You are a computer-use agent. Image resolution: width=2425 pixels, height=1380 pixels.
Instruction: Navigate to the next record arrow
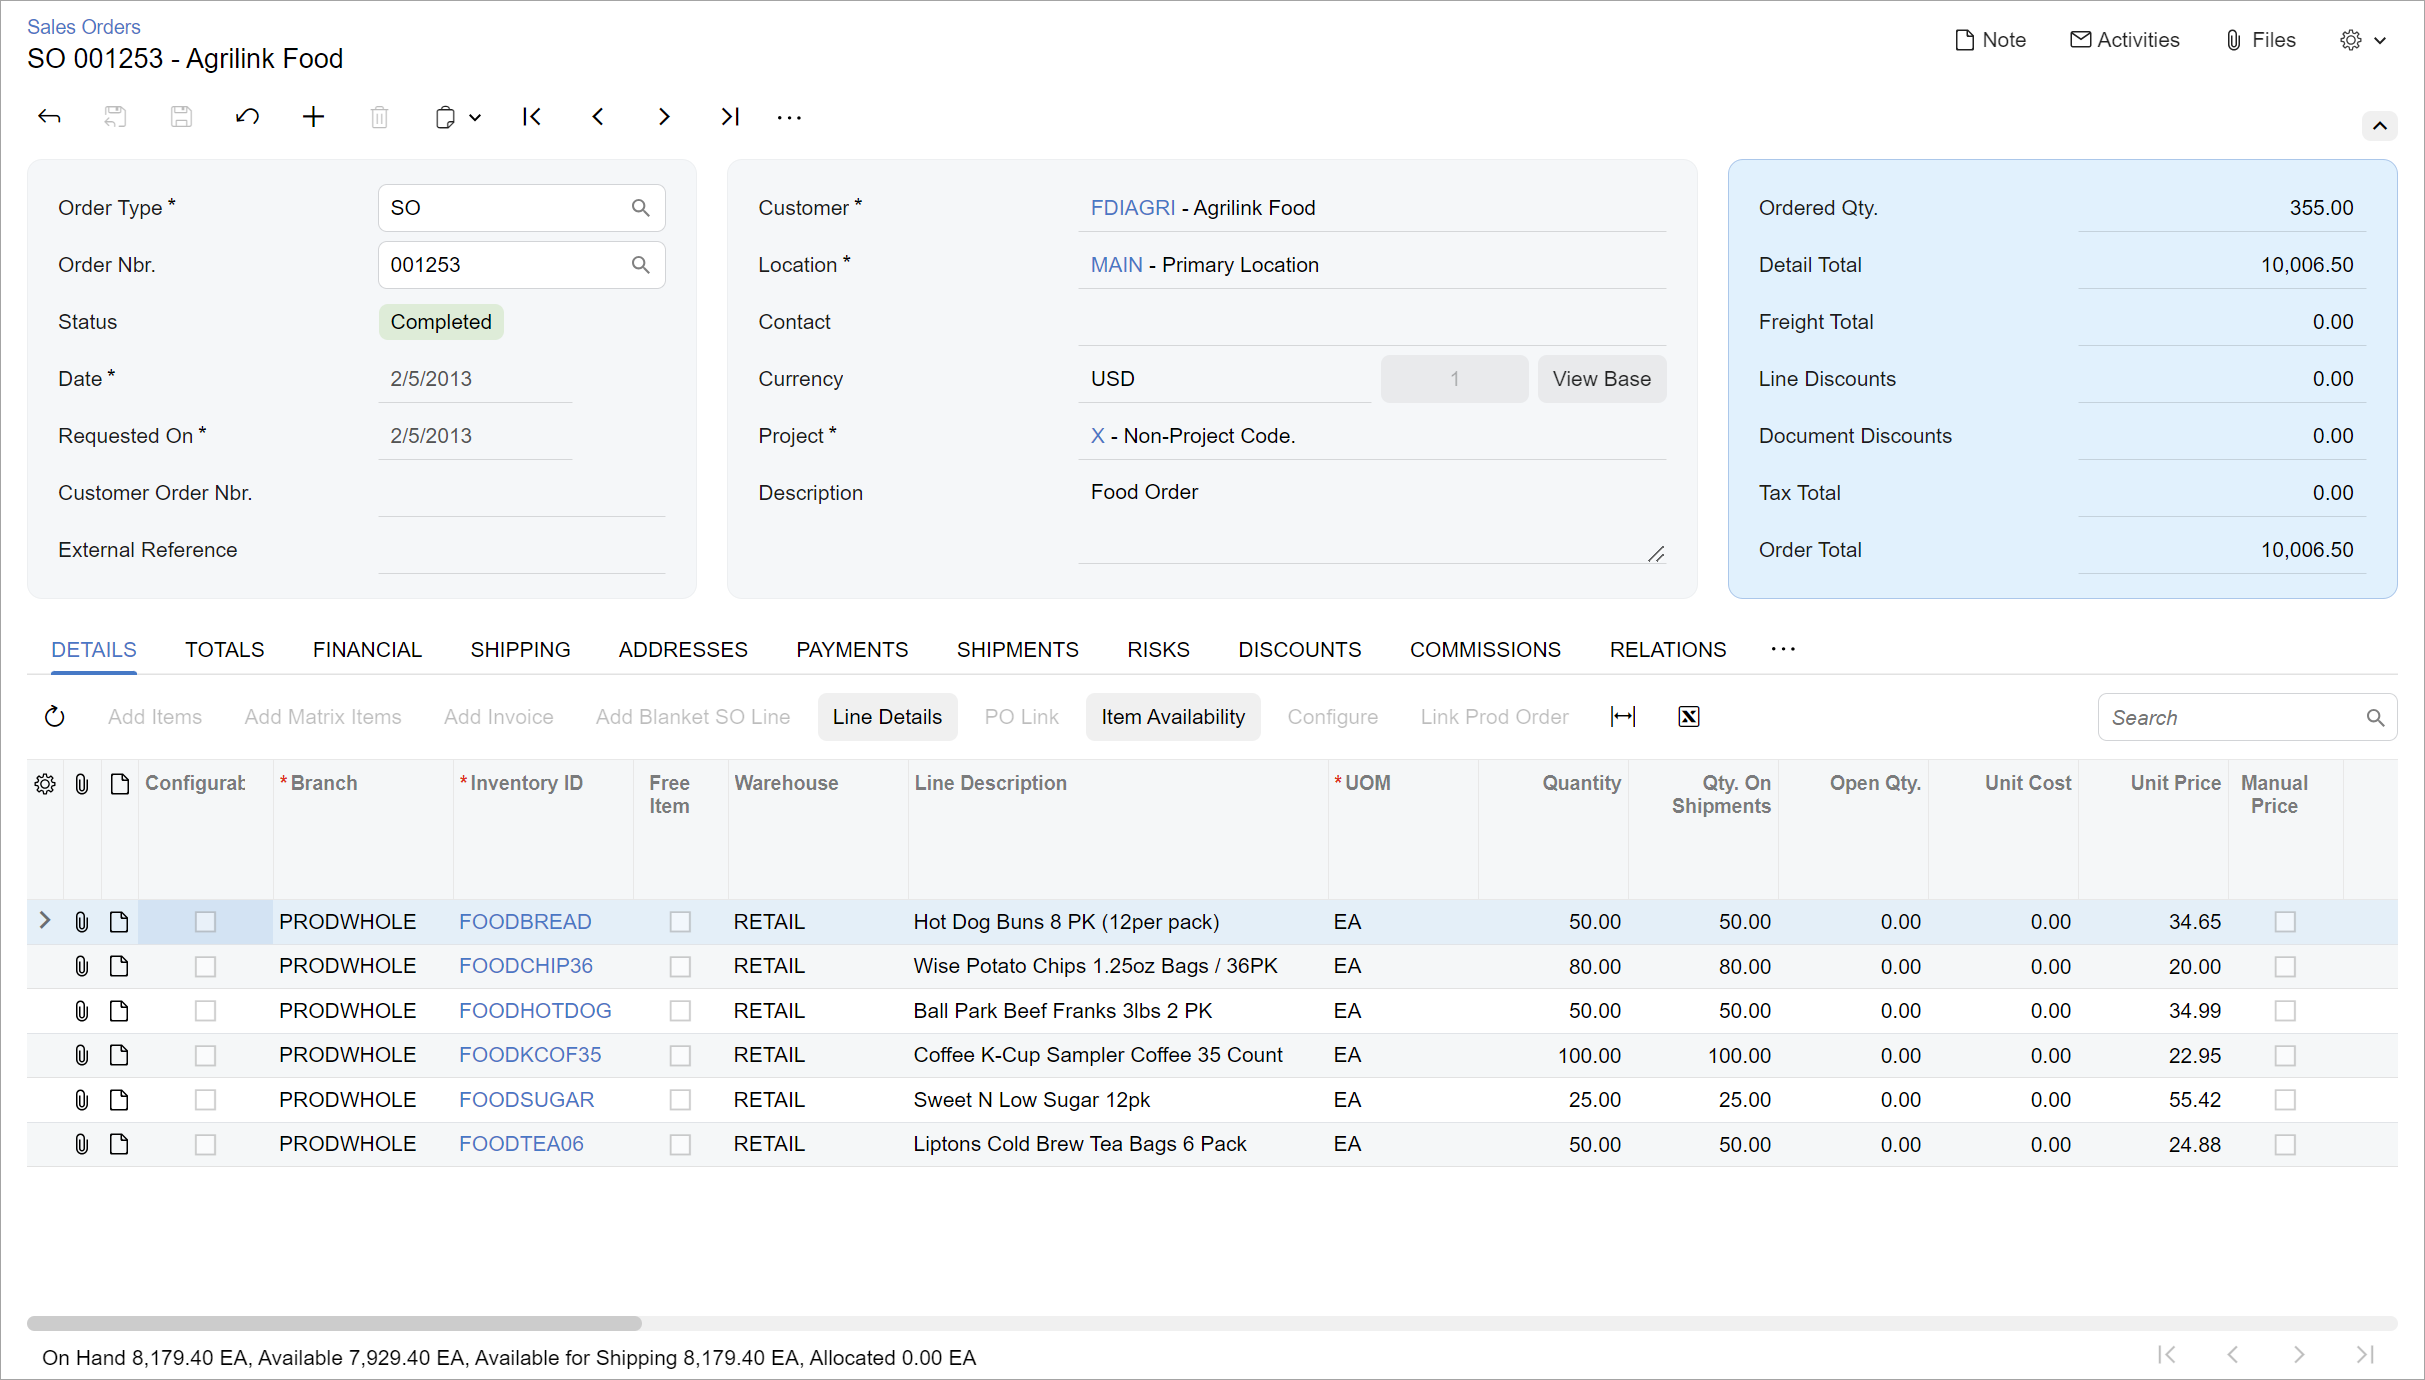(664, 117)
